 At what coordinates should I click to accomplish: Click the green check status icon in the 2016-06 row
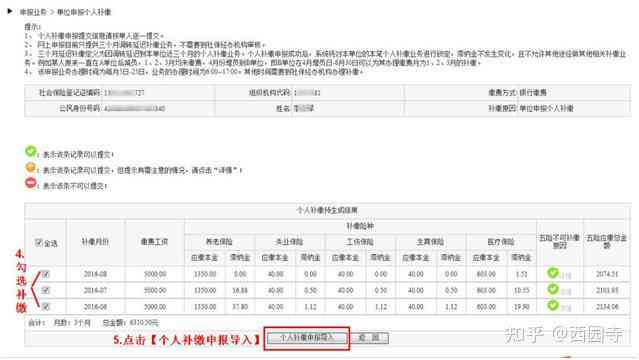[x=553, y=305]
